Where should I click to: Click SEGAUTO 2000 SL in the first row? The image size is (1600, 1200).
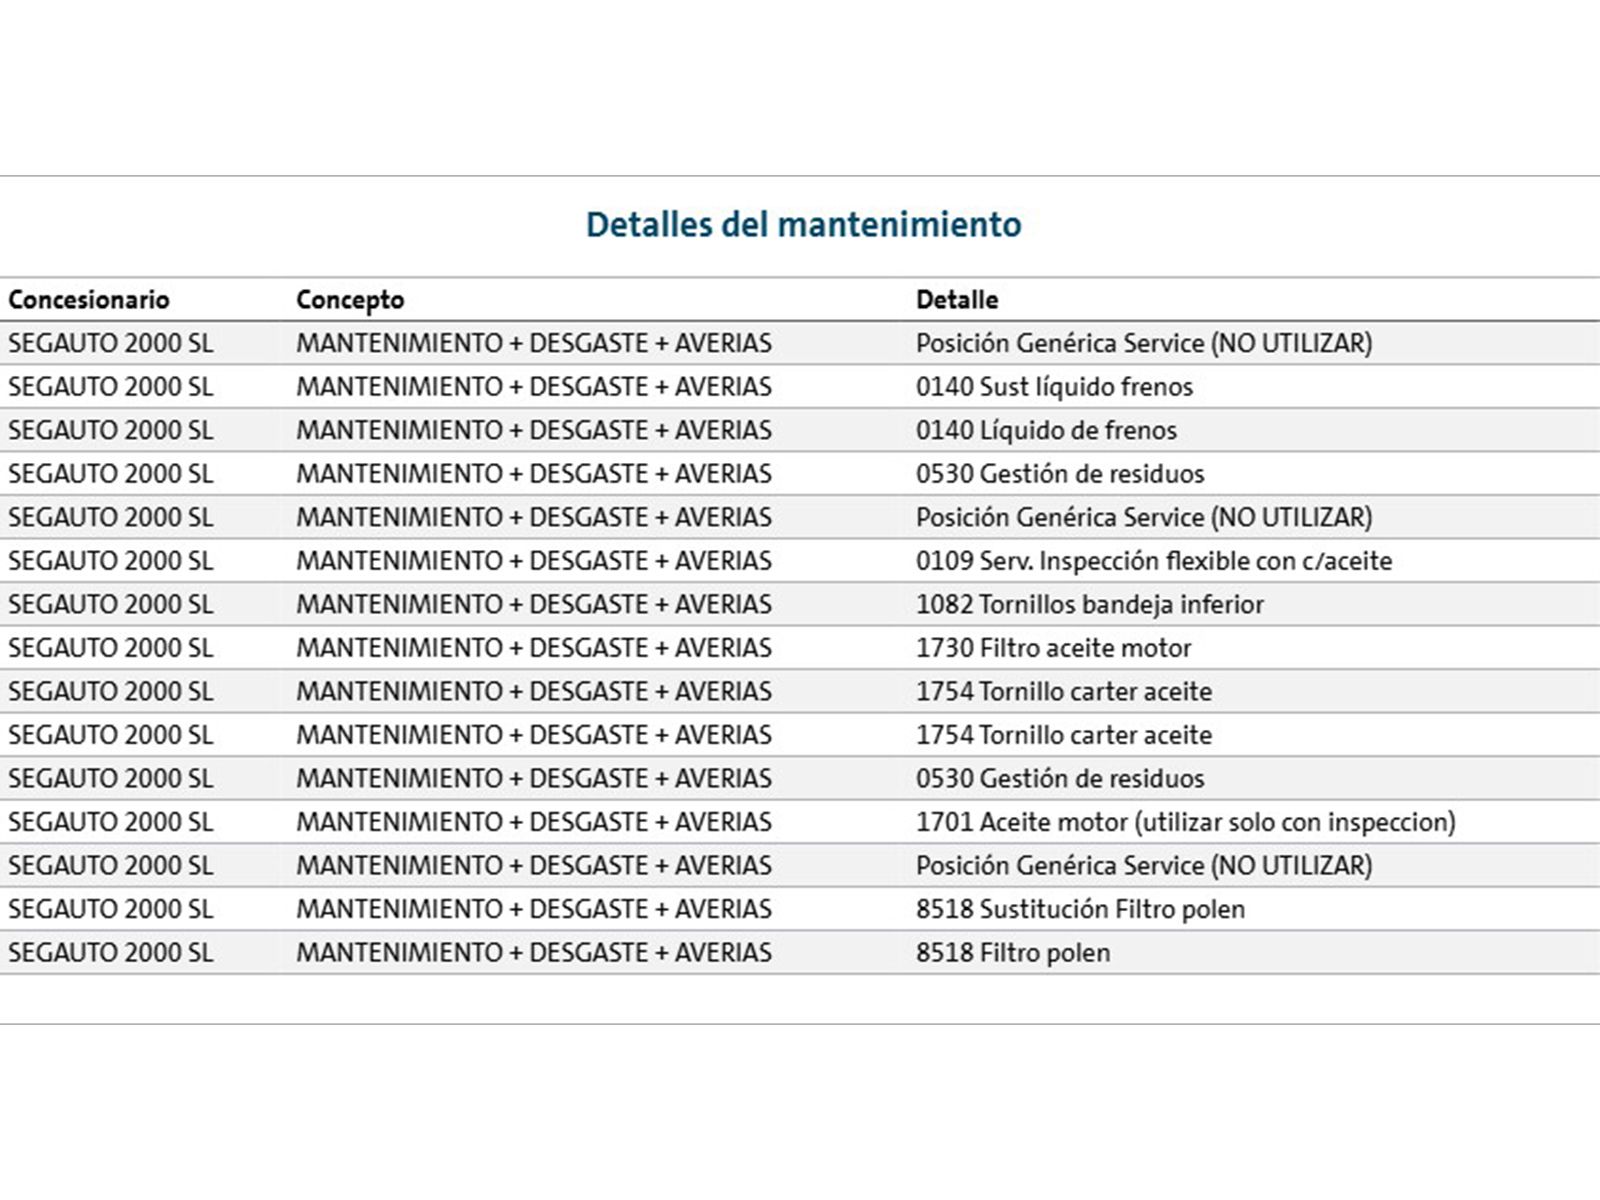point(111,343)
